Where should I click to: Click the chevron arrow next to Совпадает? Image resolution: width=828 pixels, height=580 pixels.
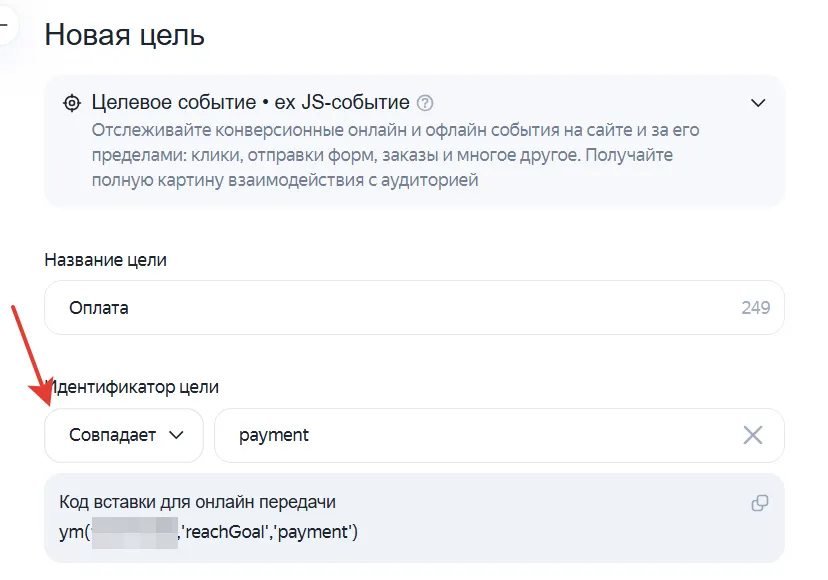pyautogui.click(x=176, y=435)
